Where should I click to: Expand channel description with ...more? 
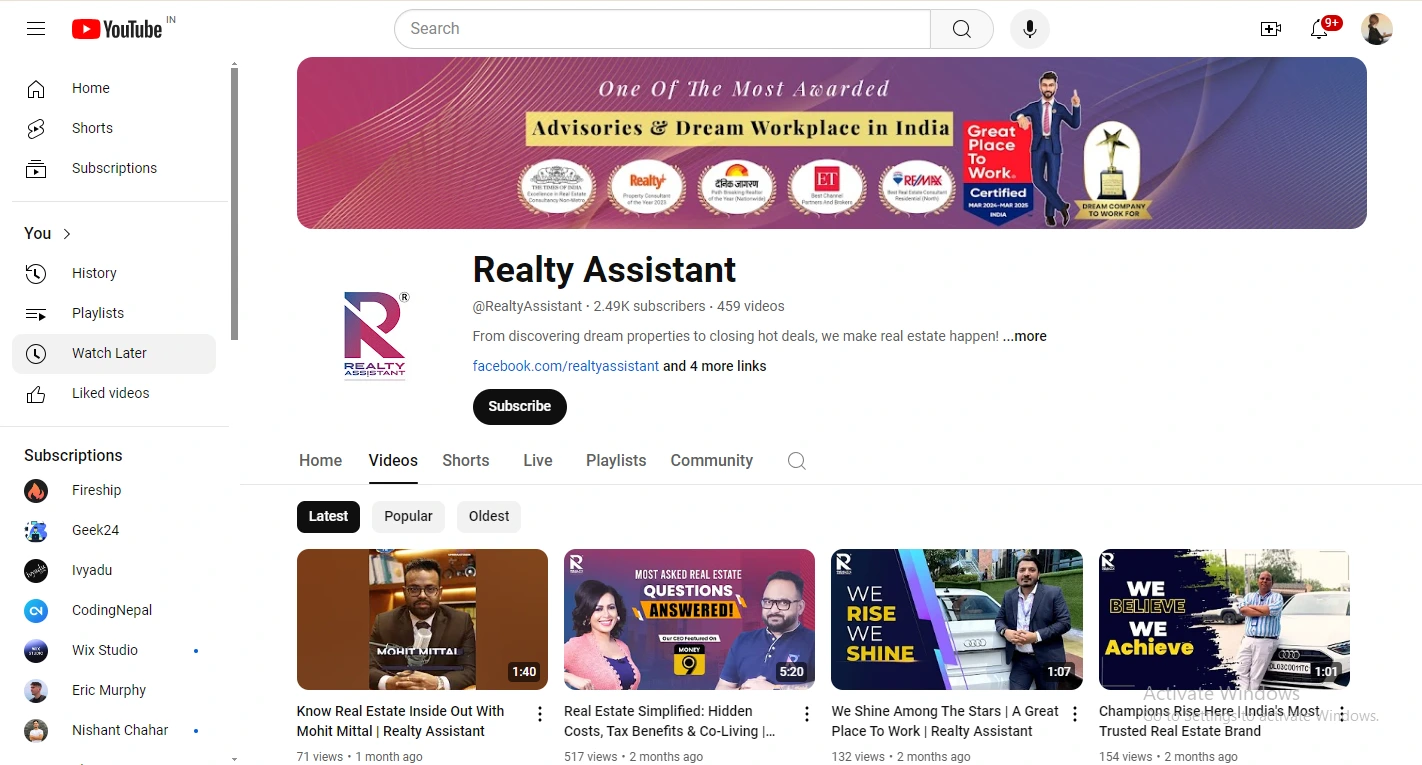(1025, 337)
